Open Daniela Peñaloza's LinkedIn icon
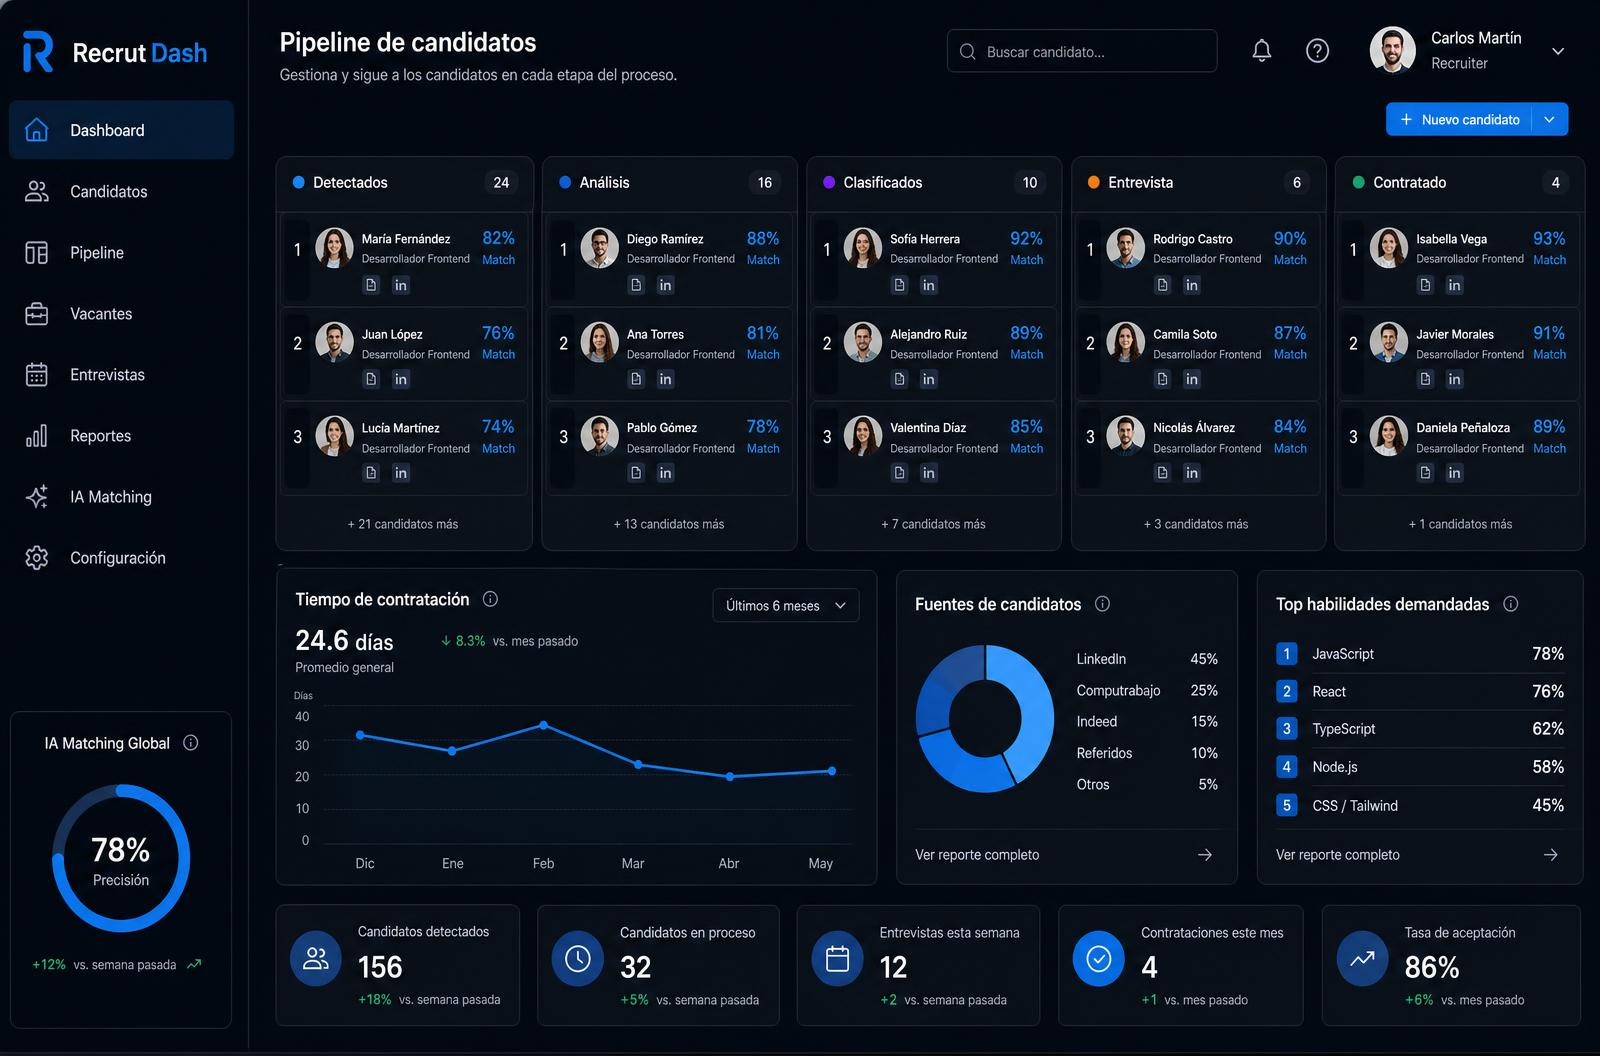 (x=1455, y=473)
